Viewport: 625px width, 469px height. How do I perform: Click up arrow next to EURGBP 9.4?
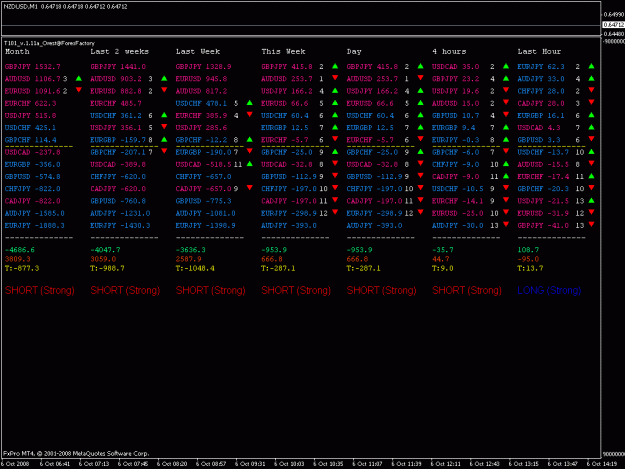[506, 127]
